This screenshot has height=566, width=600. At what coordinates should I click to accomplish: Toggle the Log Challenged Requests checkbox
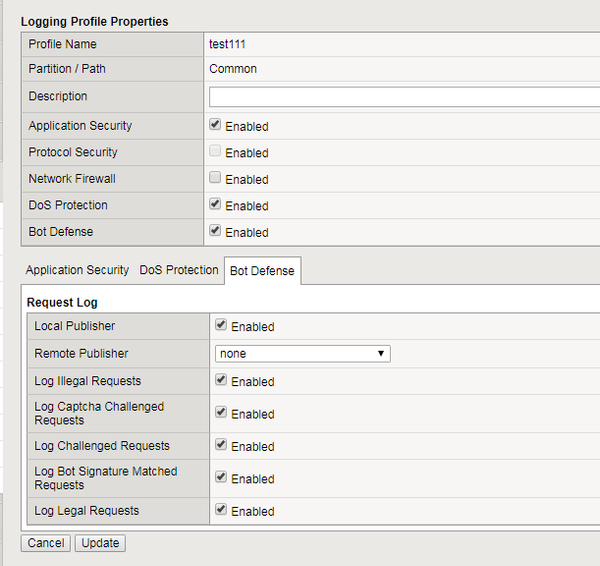point(221,446)
